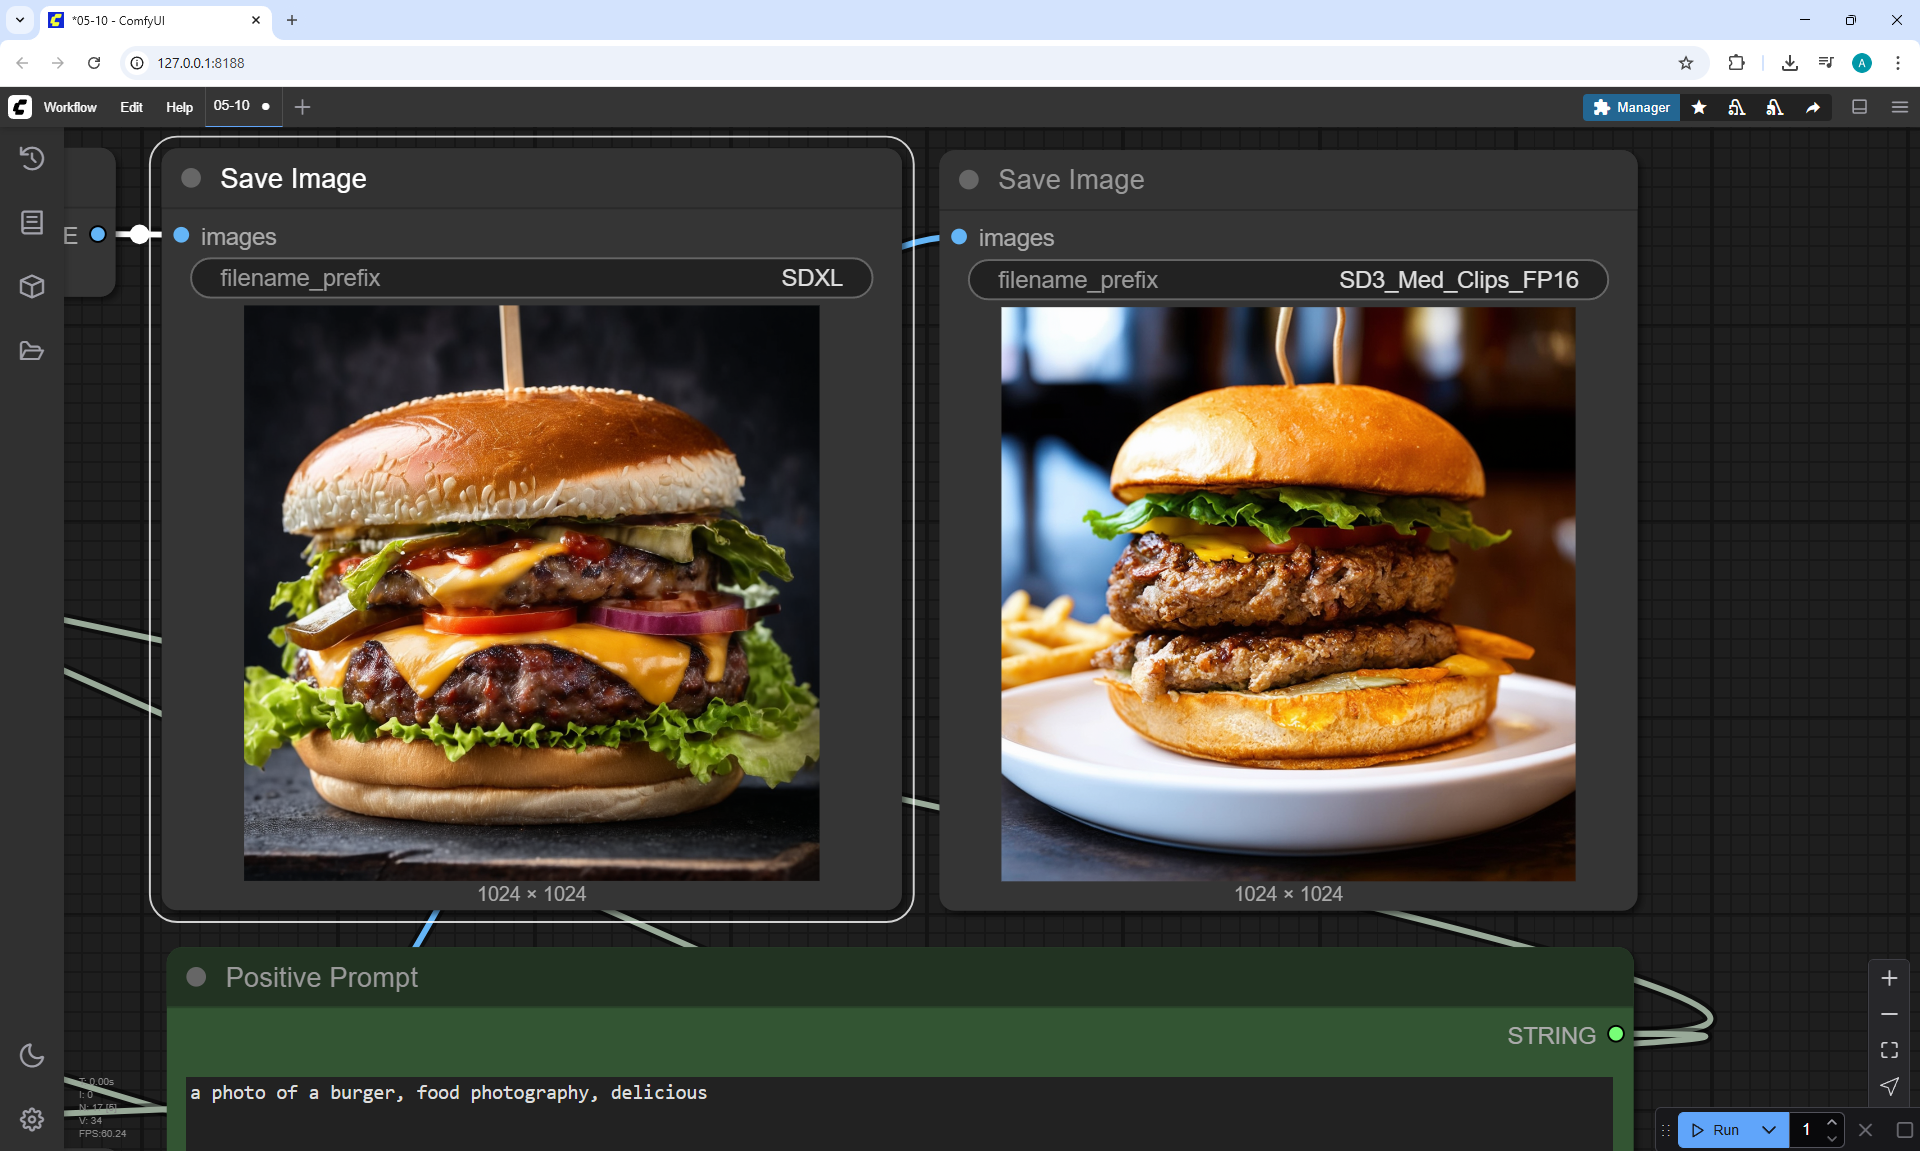
Task: Increase the batch count stepper up arrow
Action: coord(1832,1122)
